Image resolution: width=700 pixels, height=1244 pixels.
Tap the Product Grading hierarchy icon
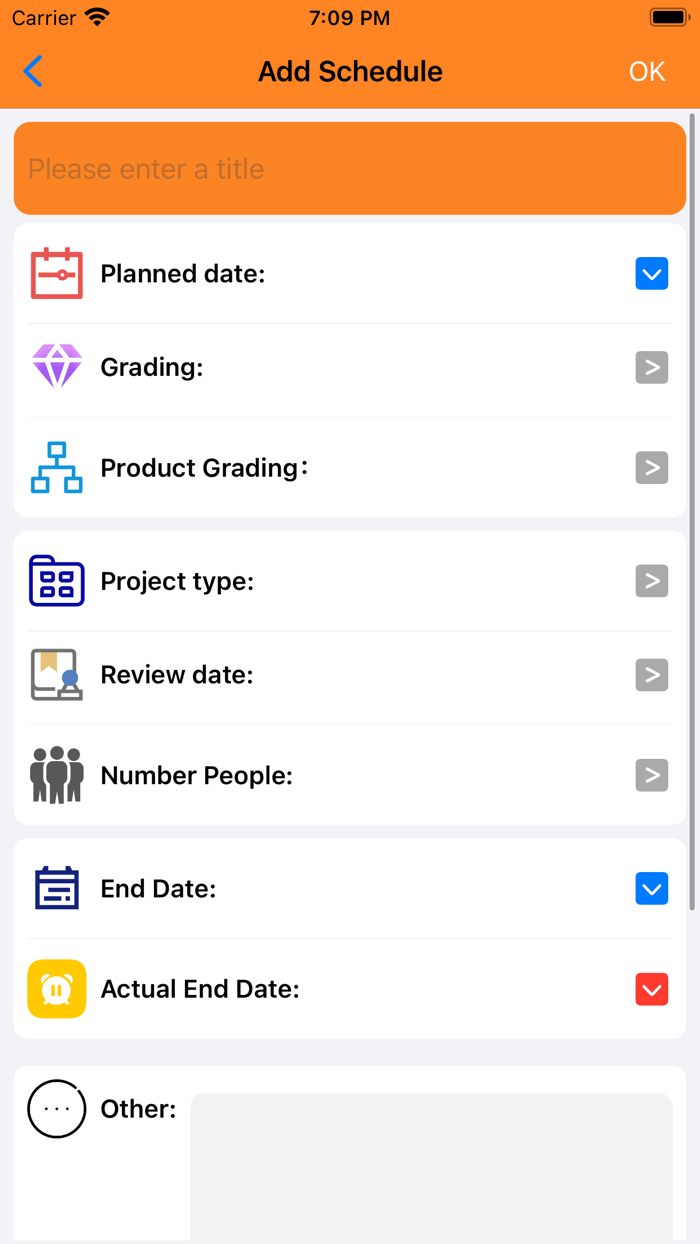57,467
